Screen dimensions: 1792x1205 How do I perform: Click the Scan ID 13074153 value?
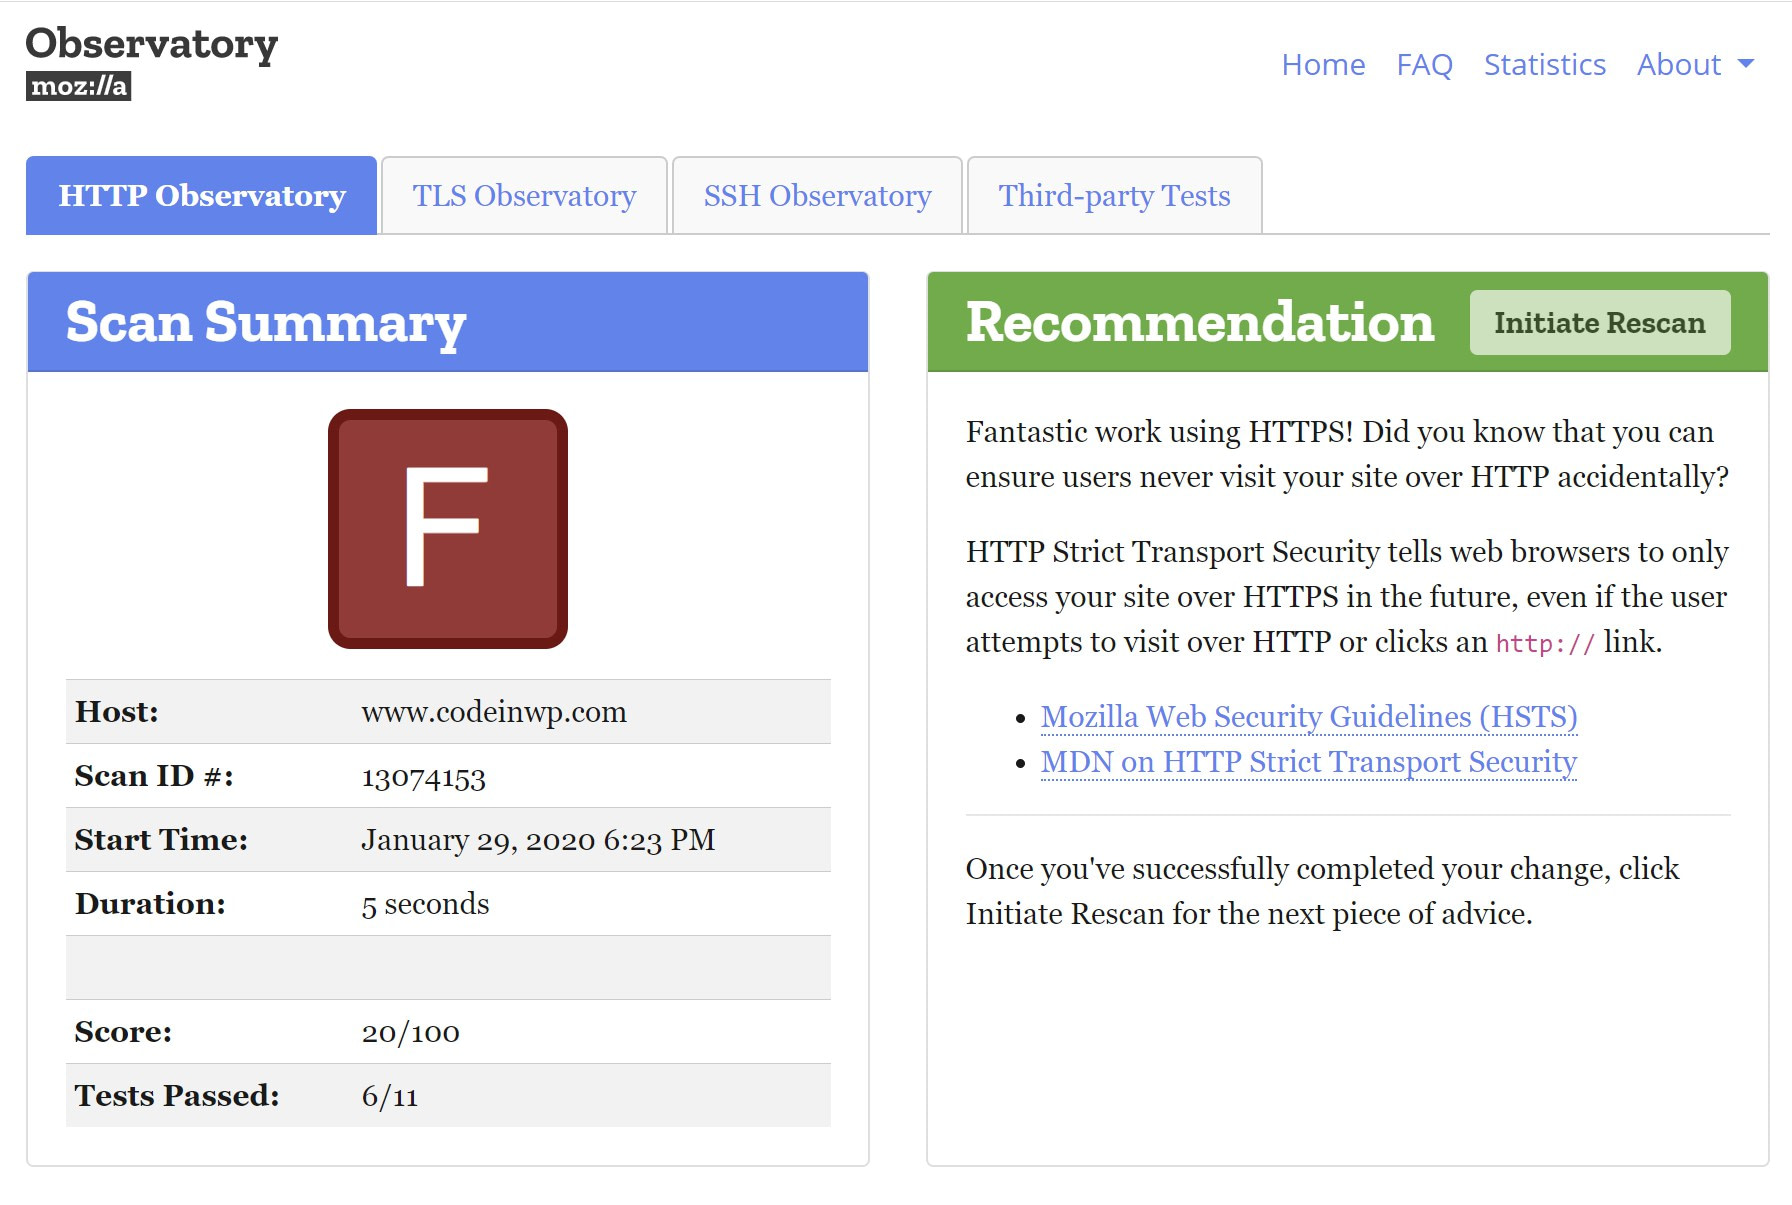(424, 777)
